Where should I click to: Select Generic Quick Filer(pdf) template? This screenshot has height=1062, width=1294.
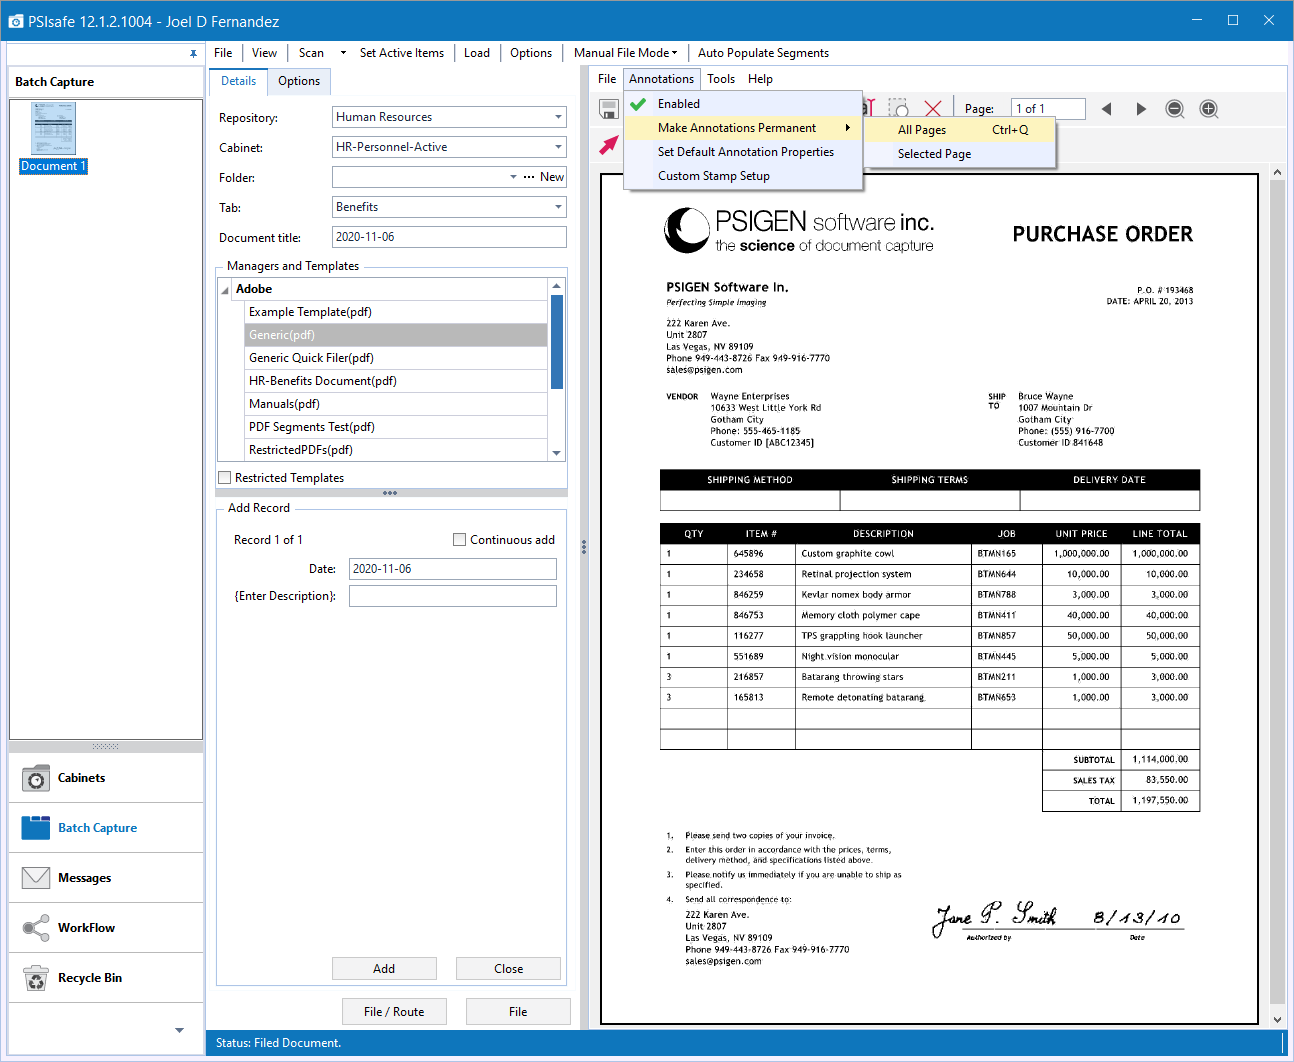396,358
